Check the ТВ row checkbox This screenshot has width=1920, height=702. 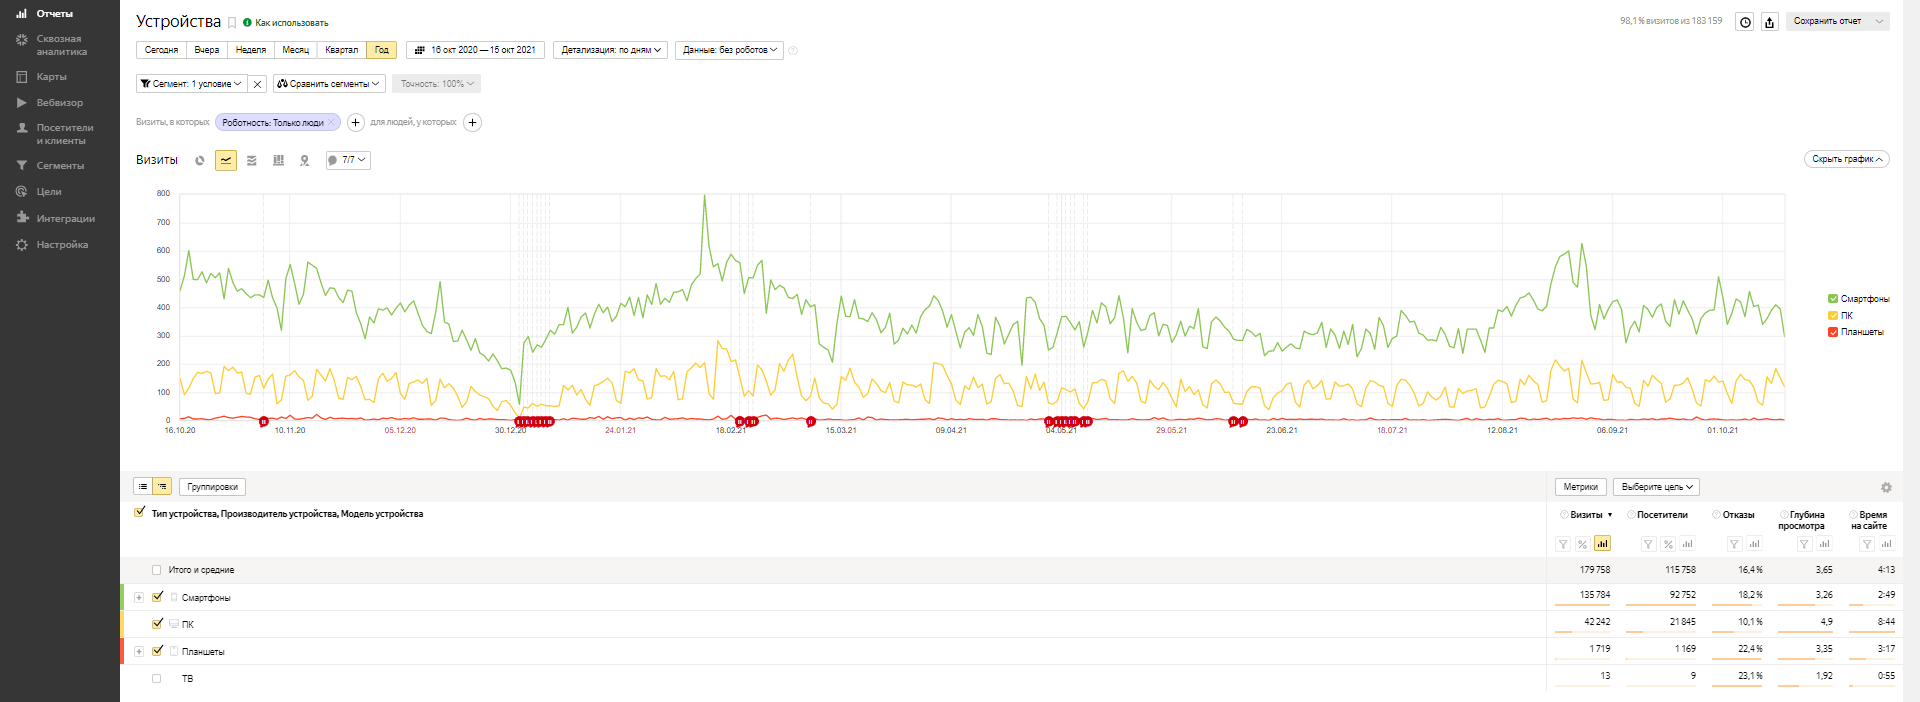(x=156, y=678)
